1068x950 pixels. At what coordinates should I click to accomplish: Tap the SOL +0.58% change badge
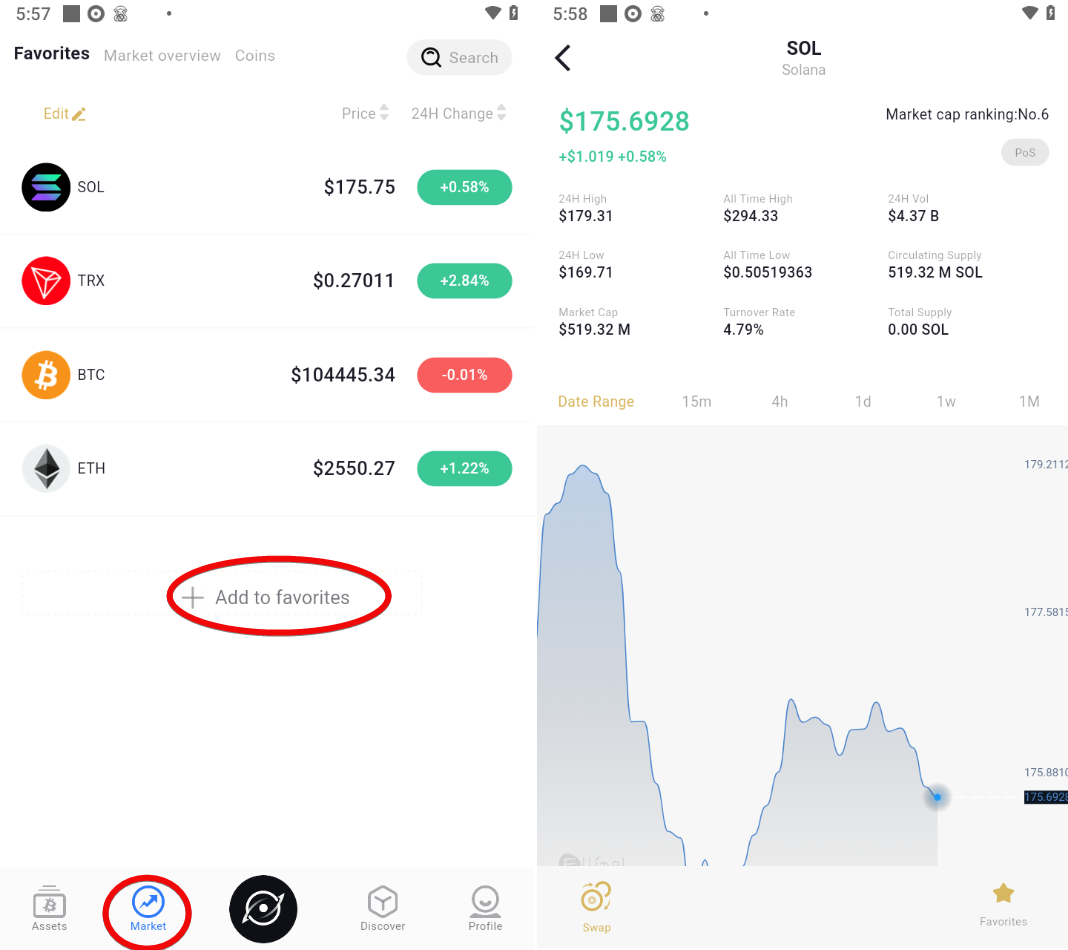point(465,187)
